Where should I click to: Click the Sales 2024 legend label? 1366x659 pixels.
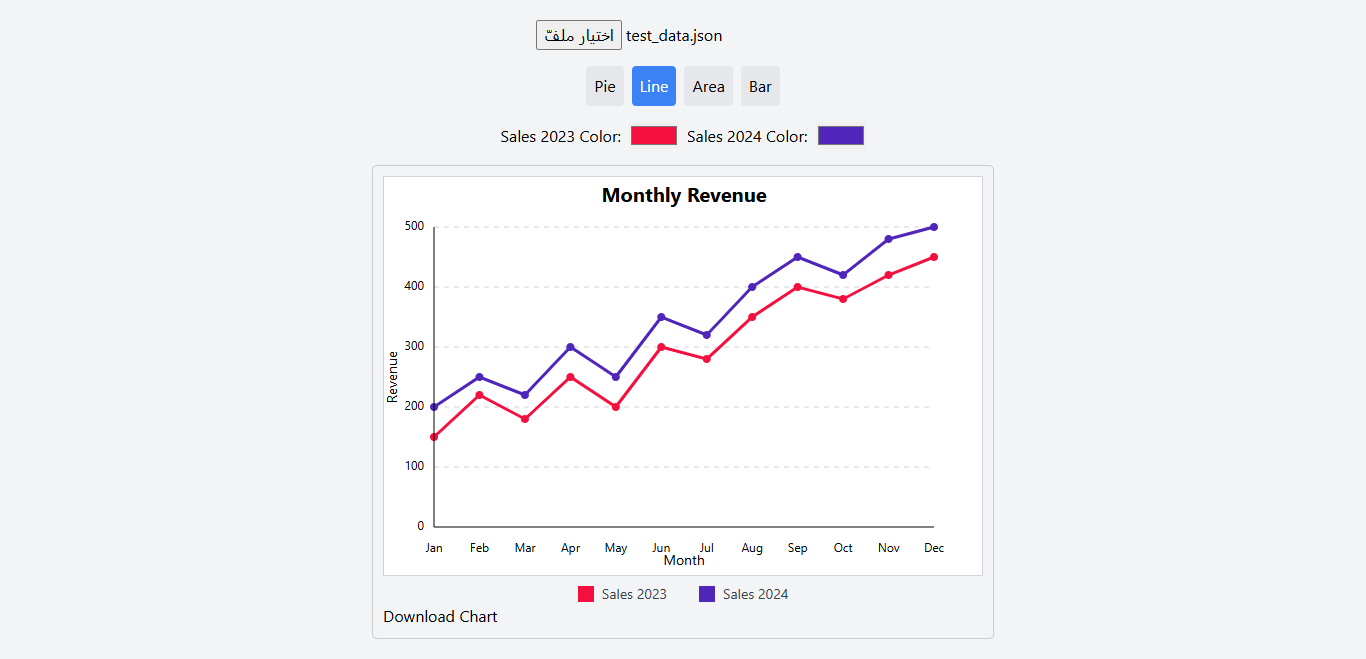(755, 594)
